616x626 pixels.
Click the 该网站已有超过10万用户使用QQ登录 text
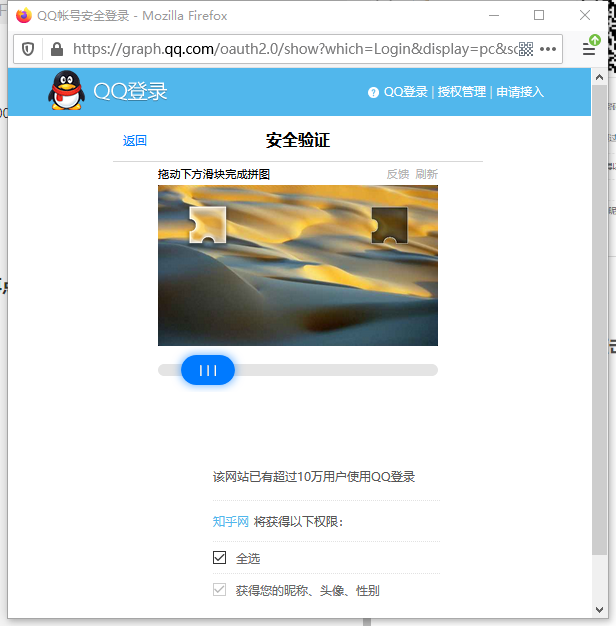pos(314,477)
